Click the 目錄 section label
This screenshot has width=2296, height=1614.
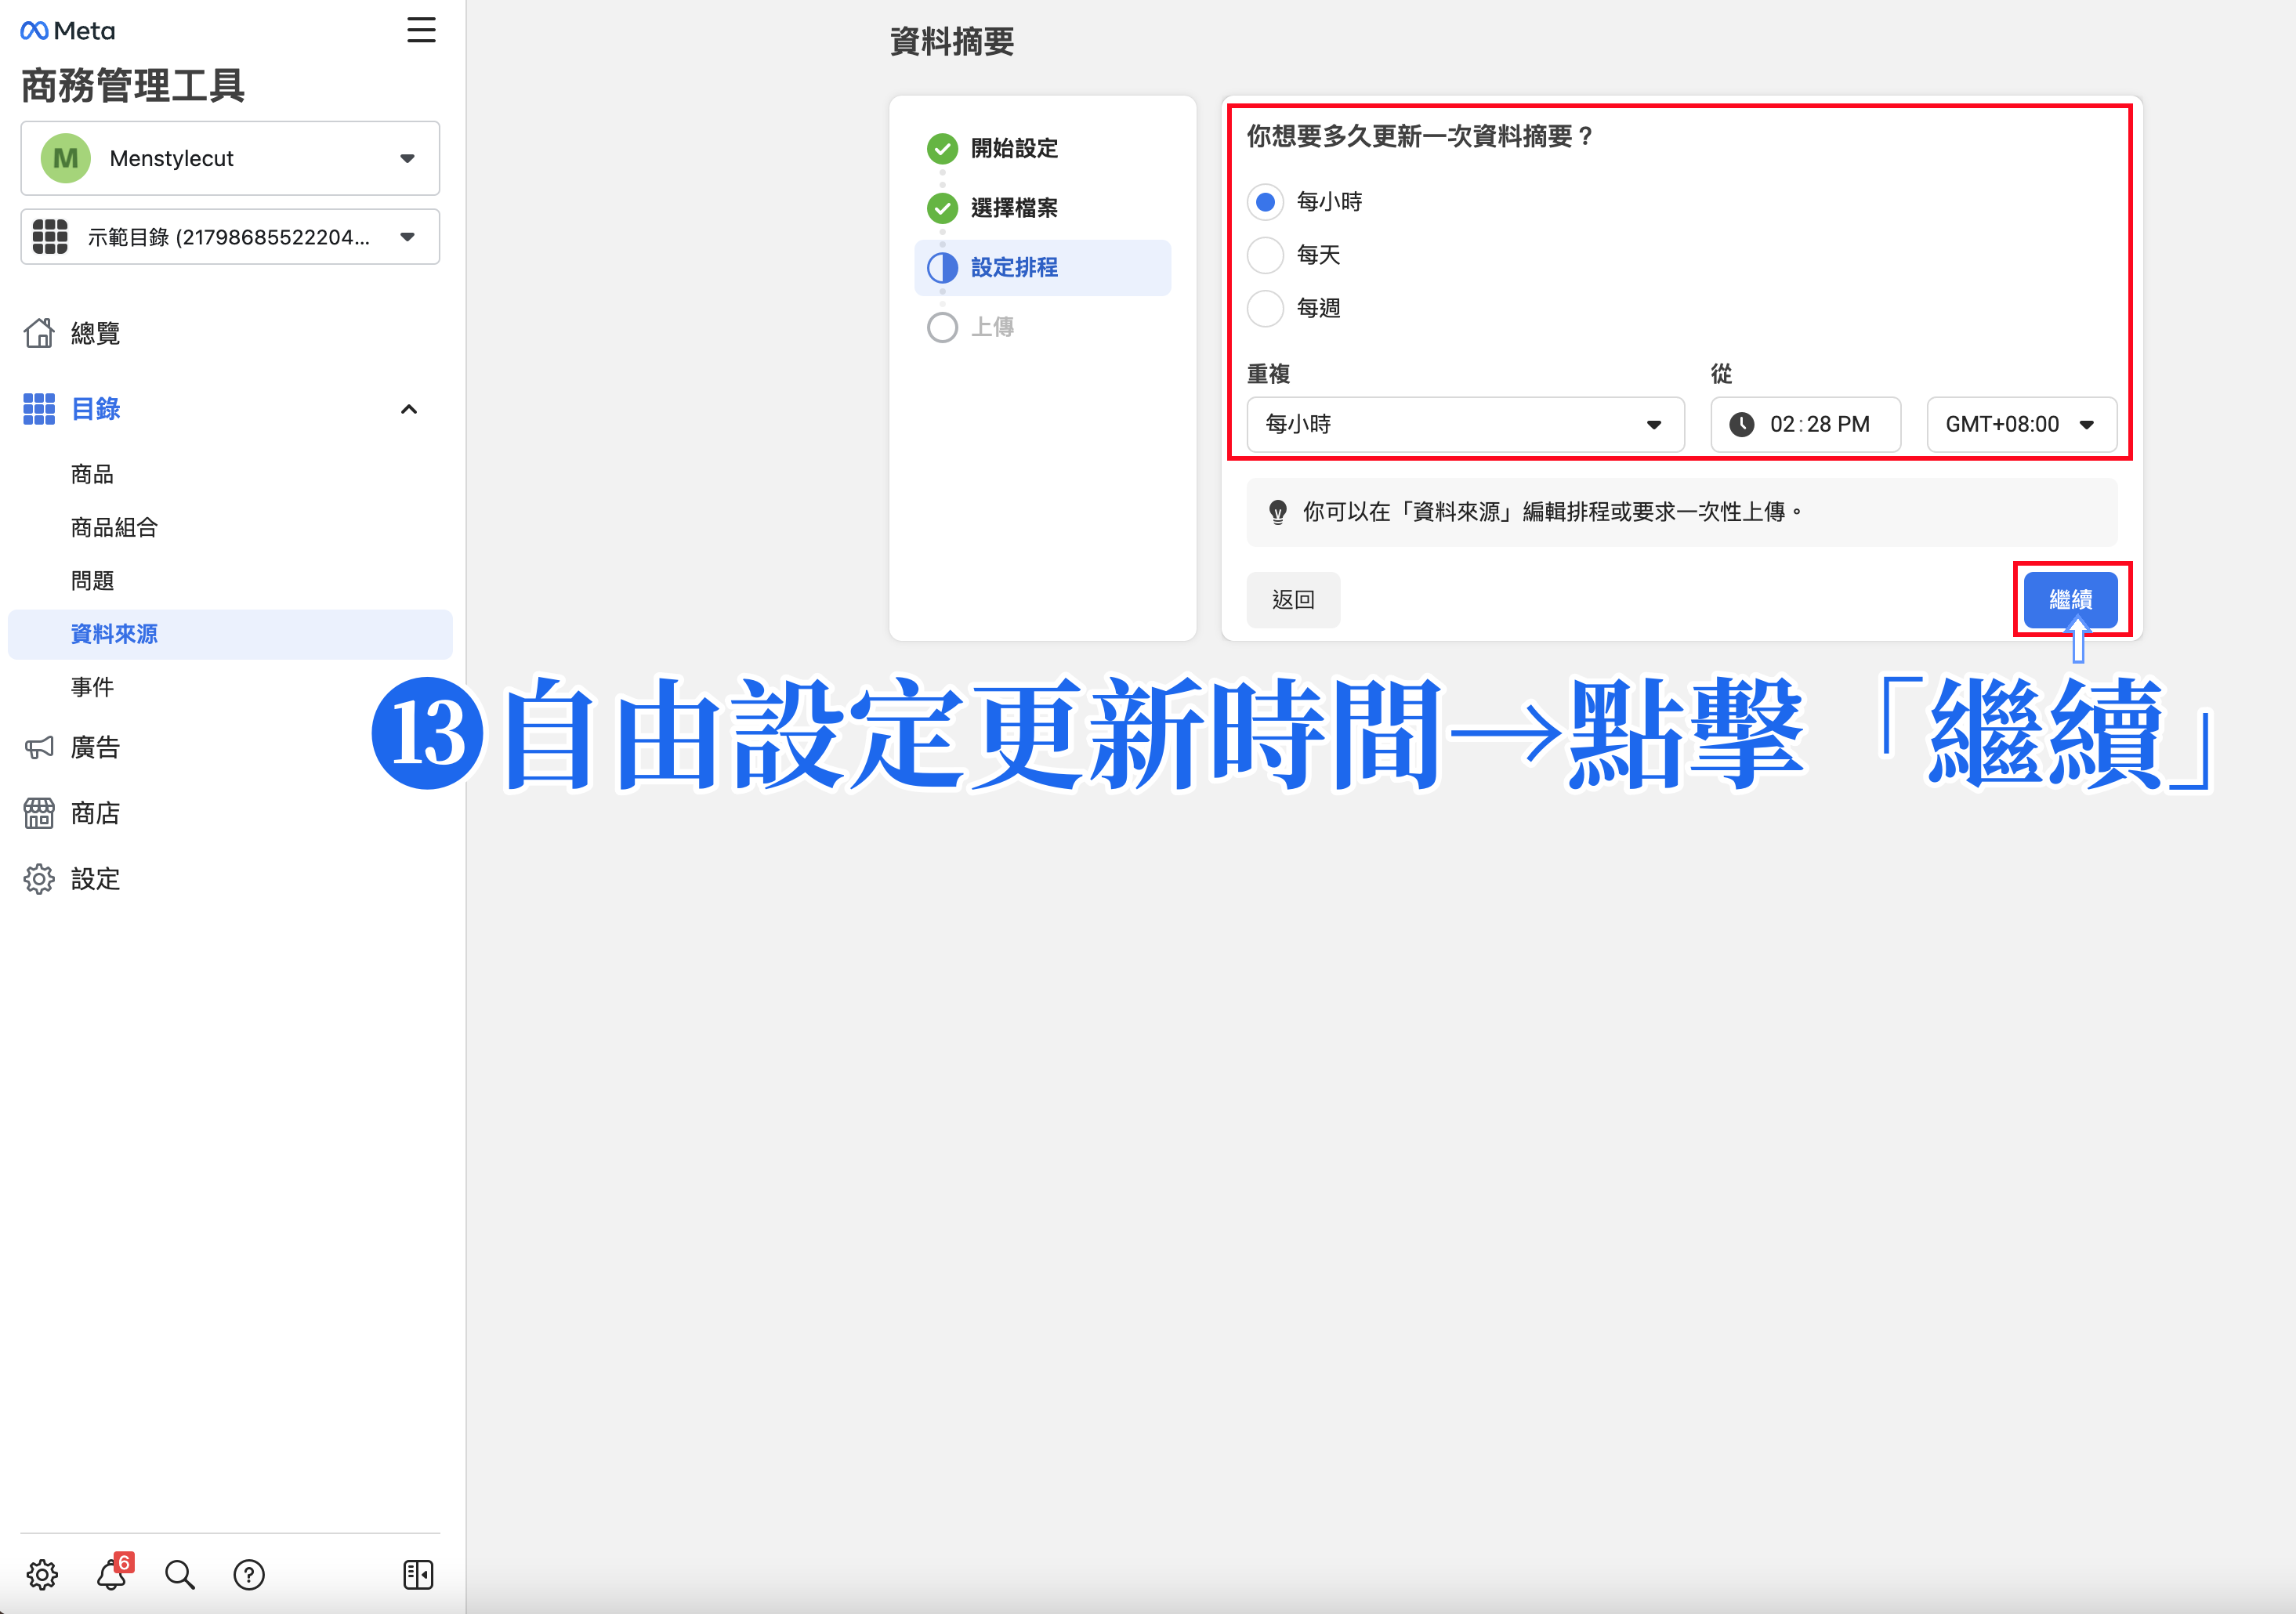(x=96, y=409)
